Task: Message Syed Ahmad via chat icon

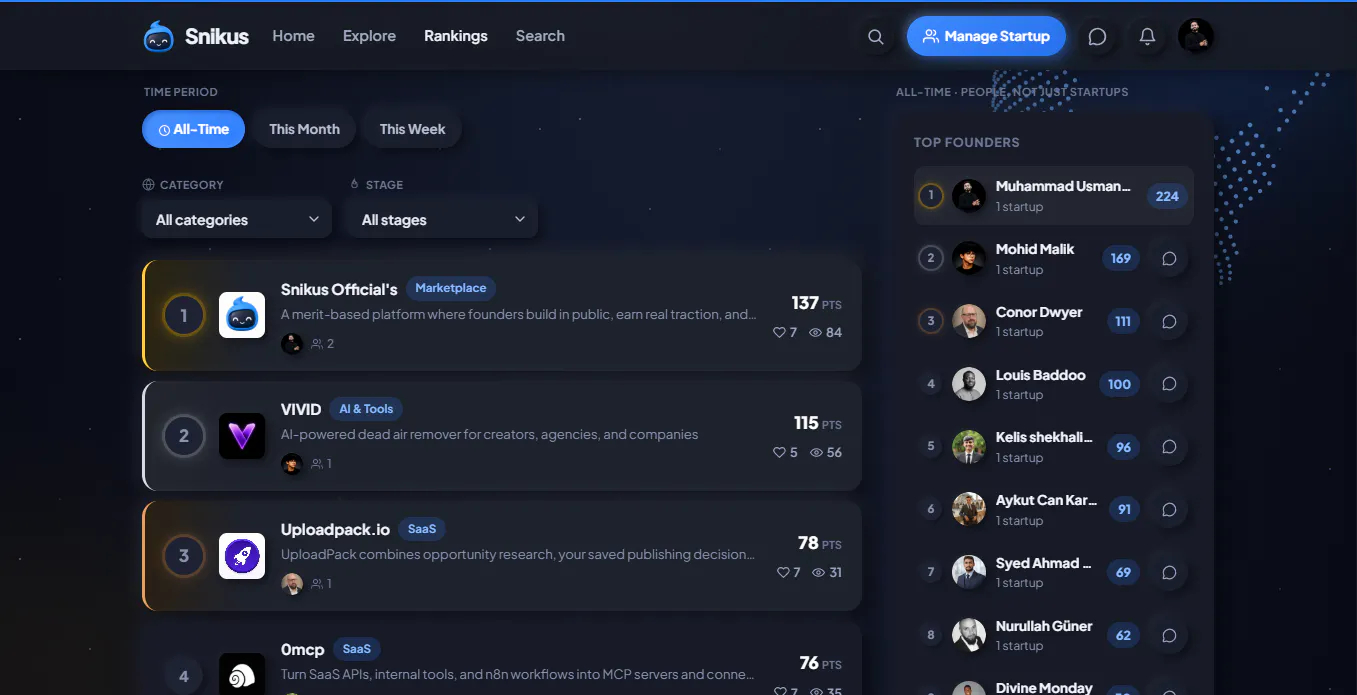Action: (x=1169, y=573)
